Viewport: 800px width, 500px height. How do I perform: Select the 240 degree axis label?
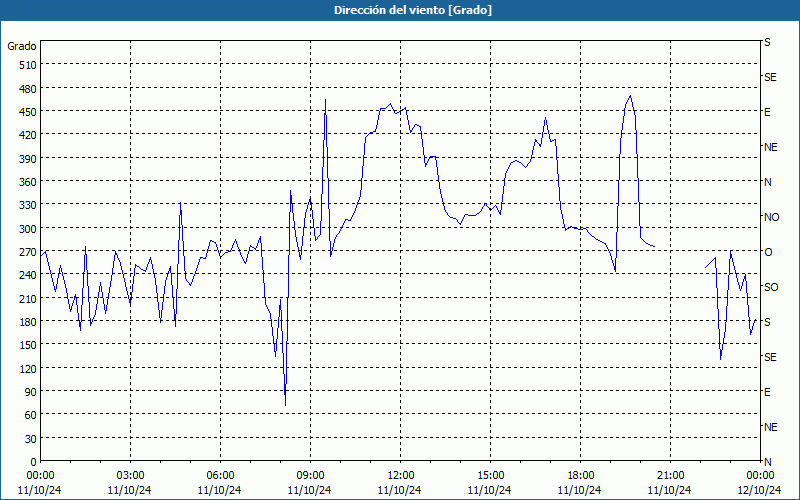[x=28, y=276]
